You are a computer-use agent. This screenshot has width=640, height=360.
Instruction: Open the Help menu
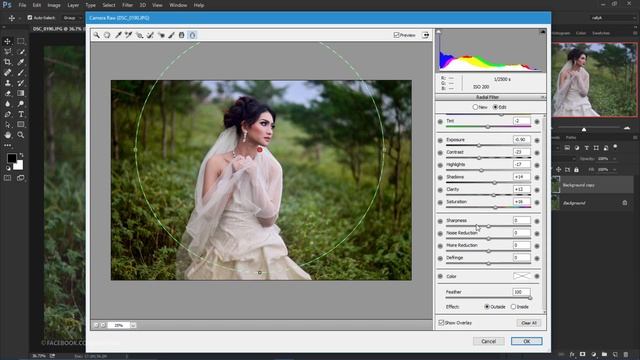[x=199, y=5]
